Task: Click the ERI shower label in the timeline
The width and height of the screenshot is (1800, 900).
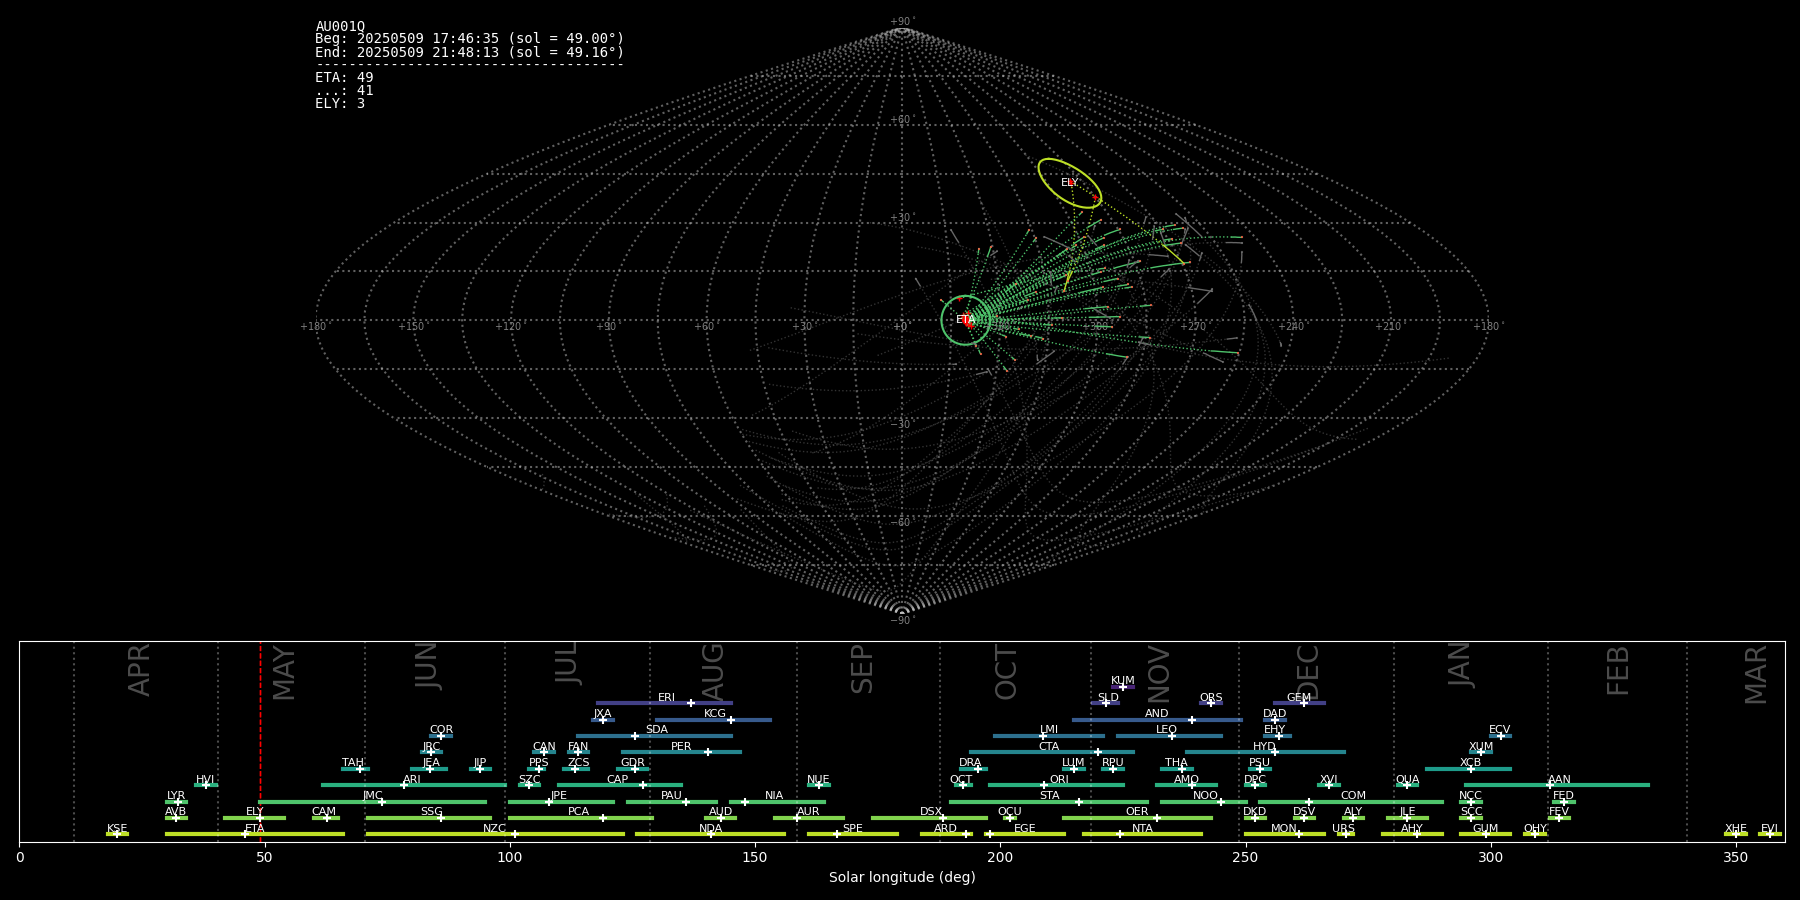Action: pos(666,698)
